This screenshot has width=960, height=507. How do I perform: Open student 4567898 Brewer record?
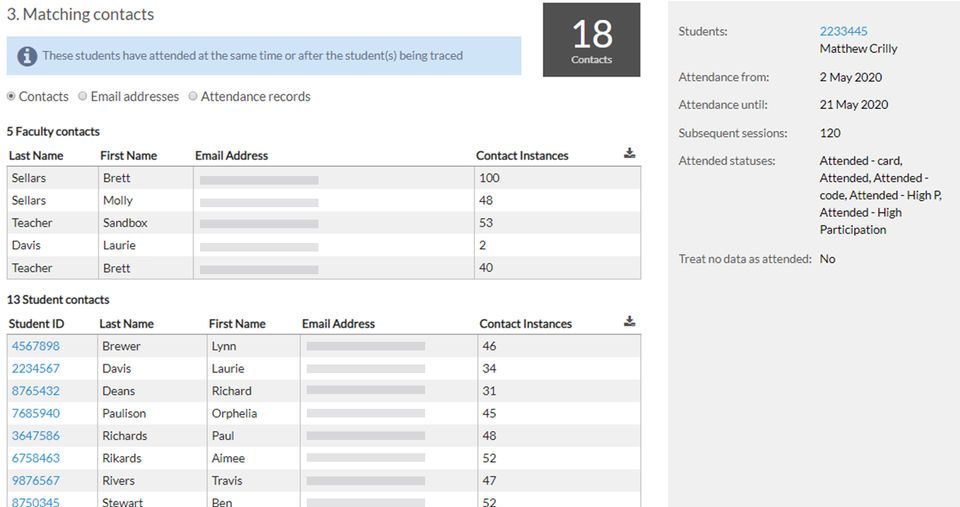click(35, 346)
